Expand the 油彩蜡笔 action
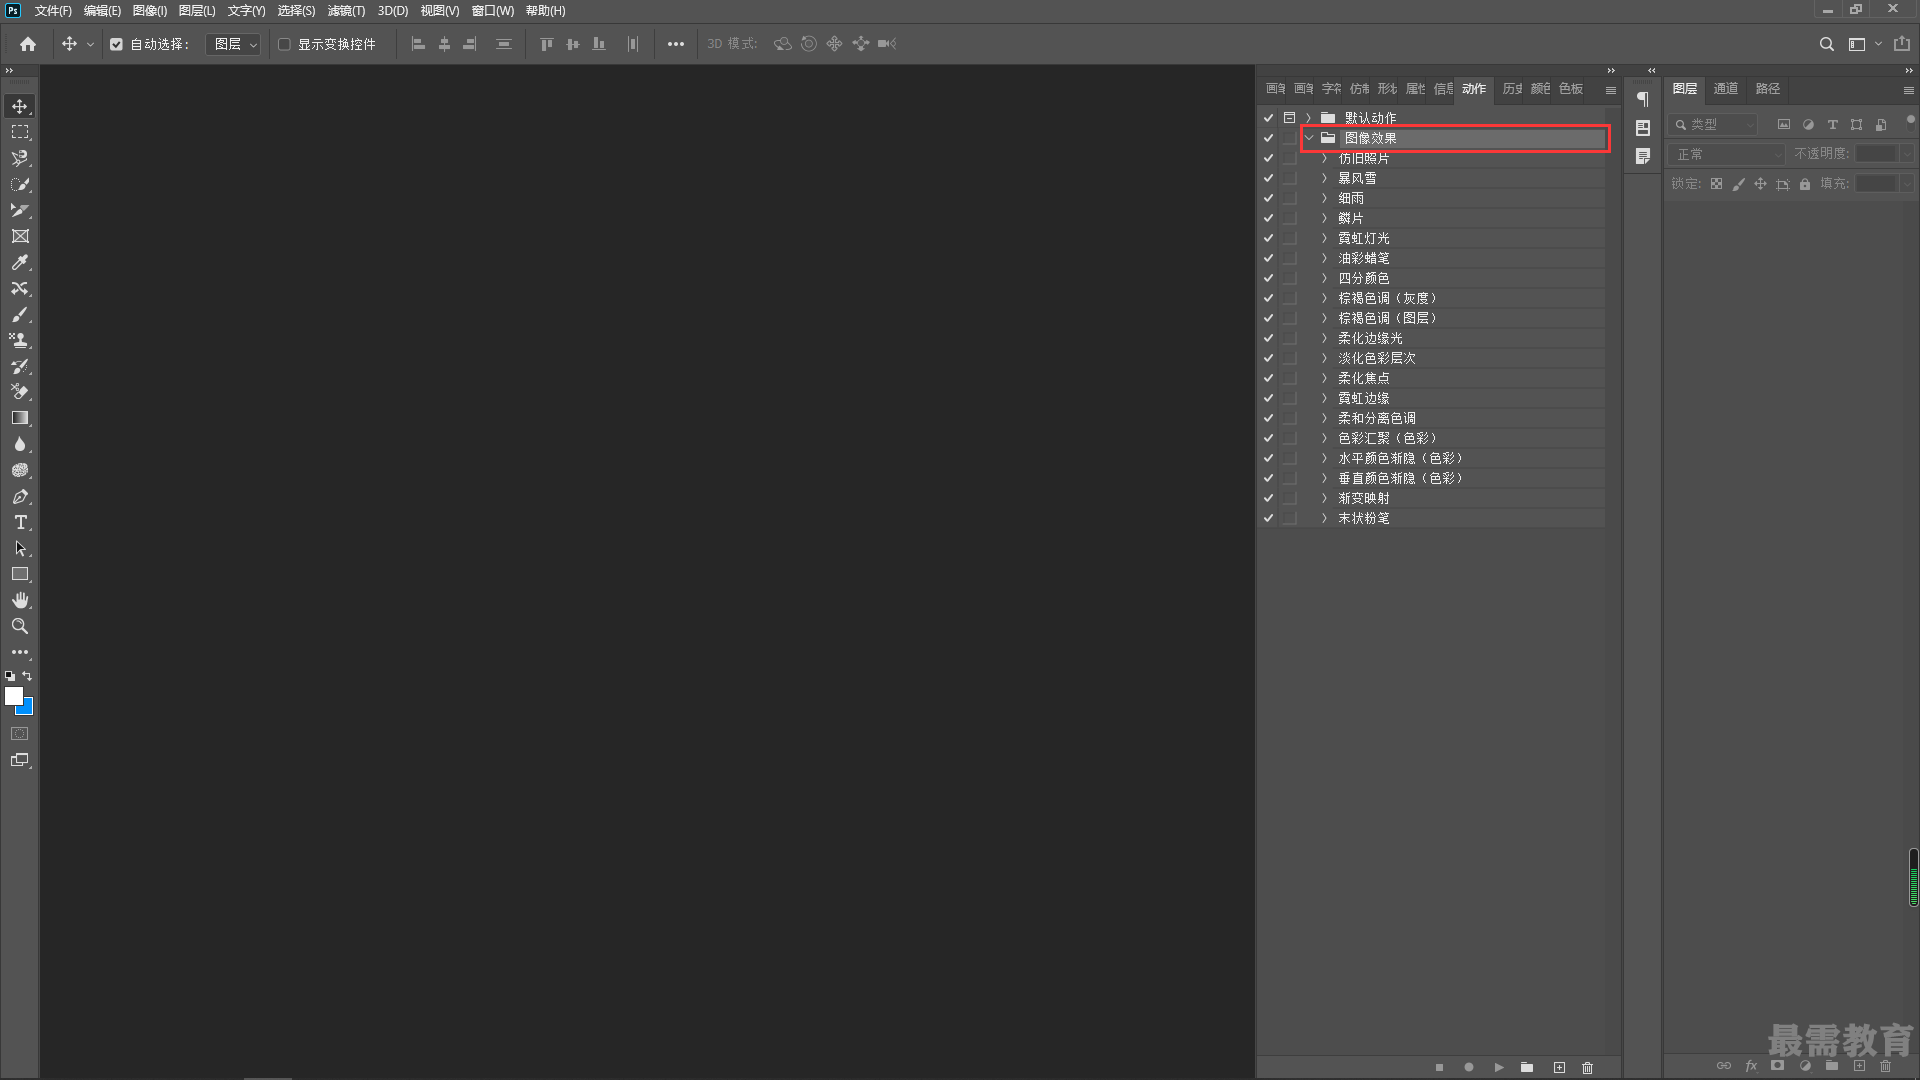Screen dimensions: 1920x1080 click(1324, 258)
